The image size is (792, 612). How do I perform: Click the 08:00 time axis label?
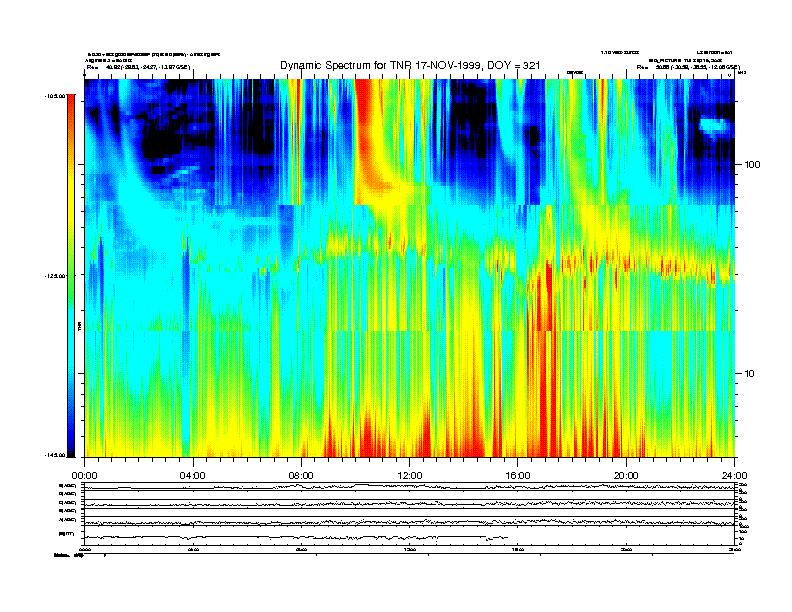coord(301,476)
